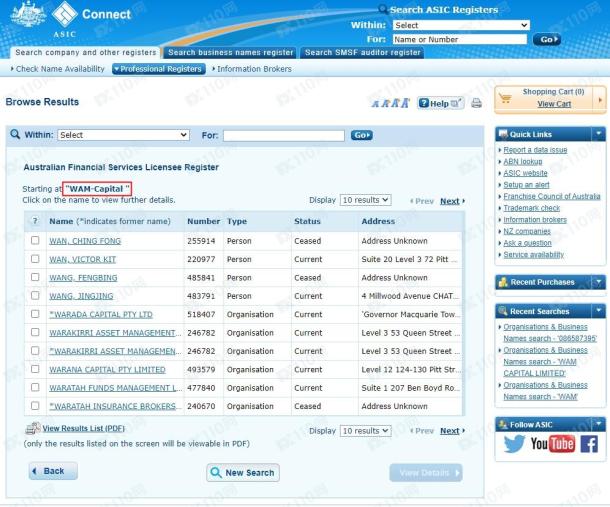Viewport: 610px width, 507px height.
Task: Open Help button beside font sizes
Action: pyautogui.click(x=440, y=103)
